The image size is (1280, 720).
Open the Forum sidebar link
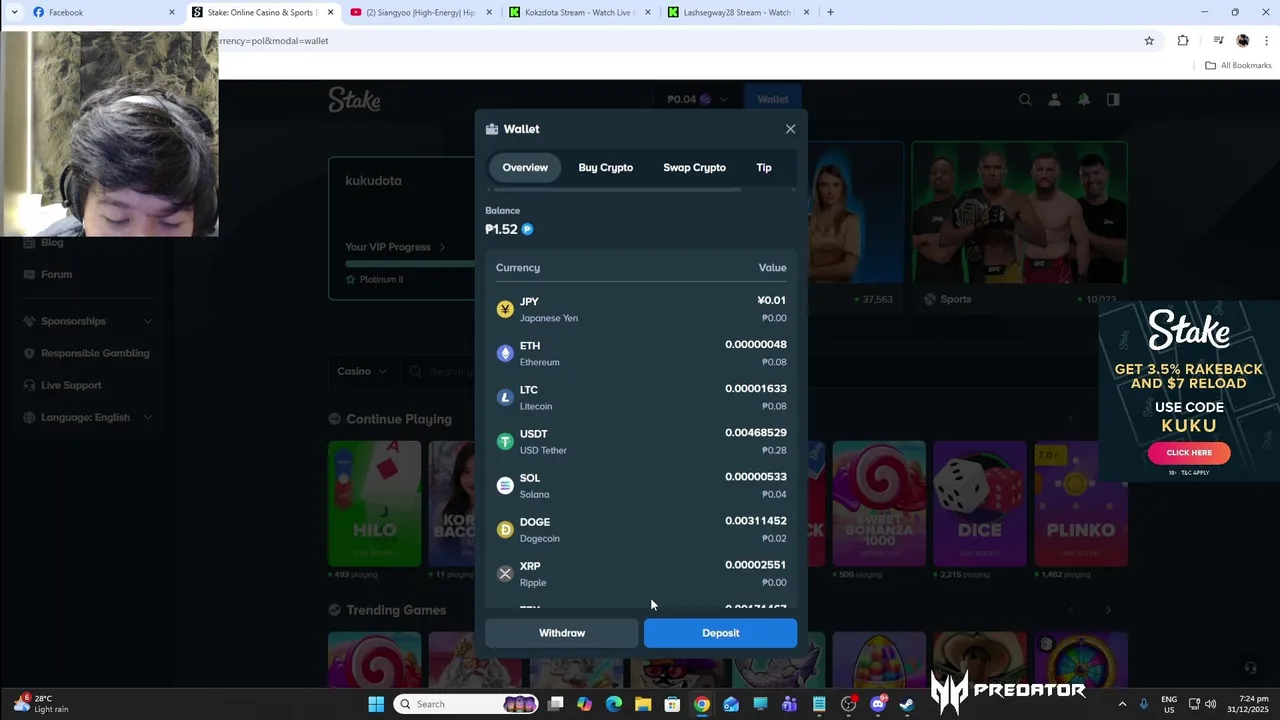[56, 274]
